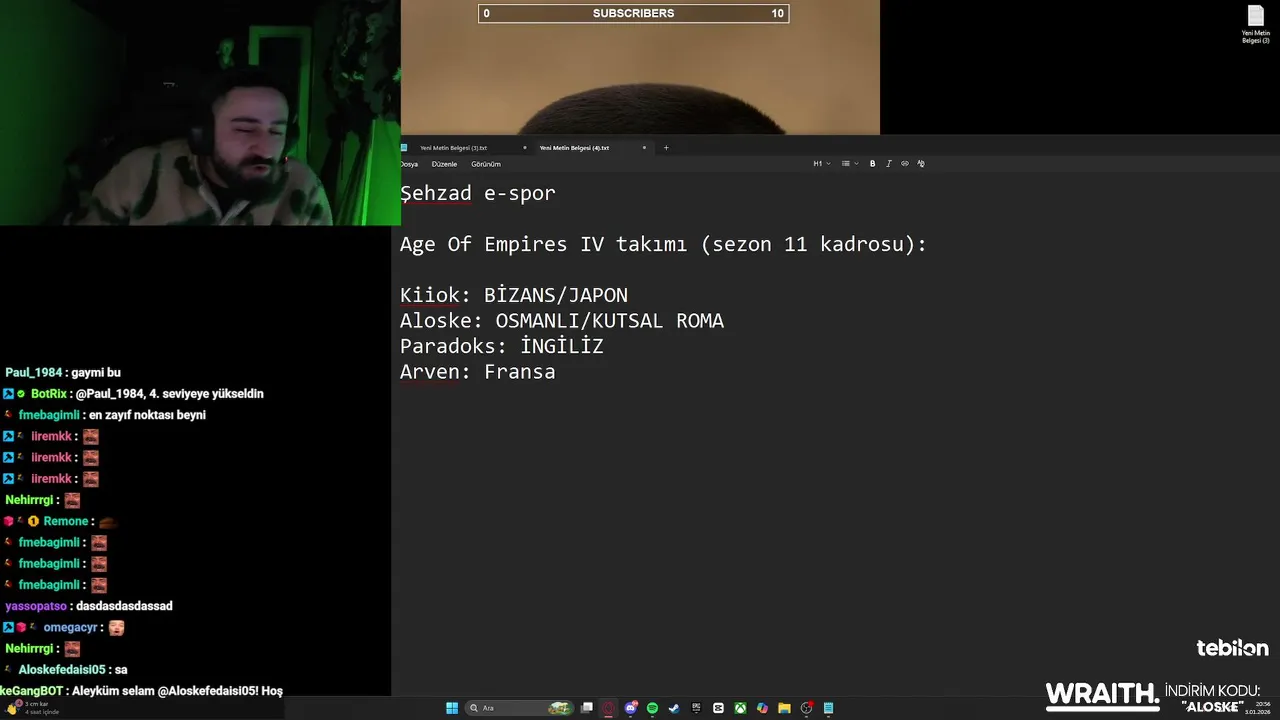The width and height of the screenshot is (1280, 720).
Task: Open Discord from the taskbar
Action: [x=631, y=708]
